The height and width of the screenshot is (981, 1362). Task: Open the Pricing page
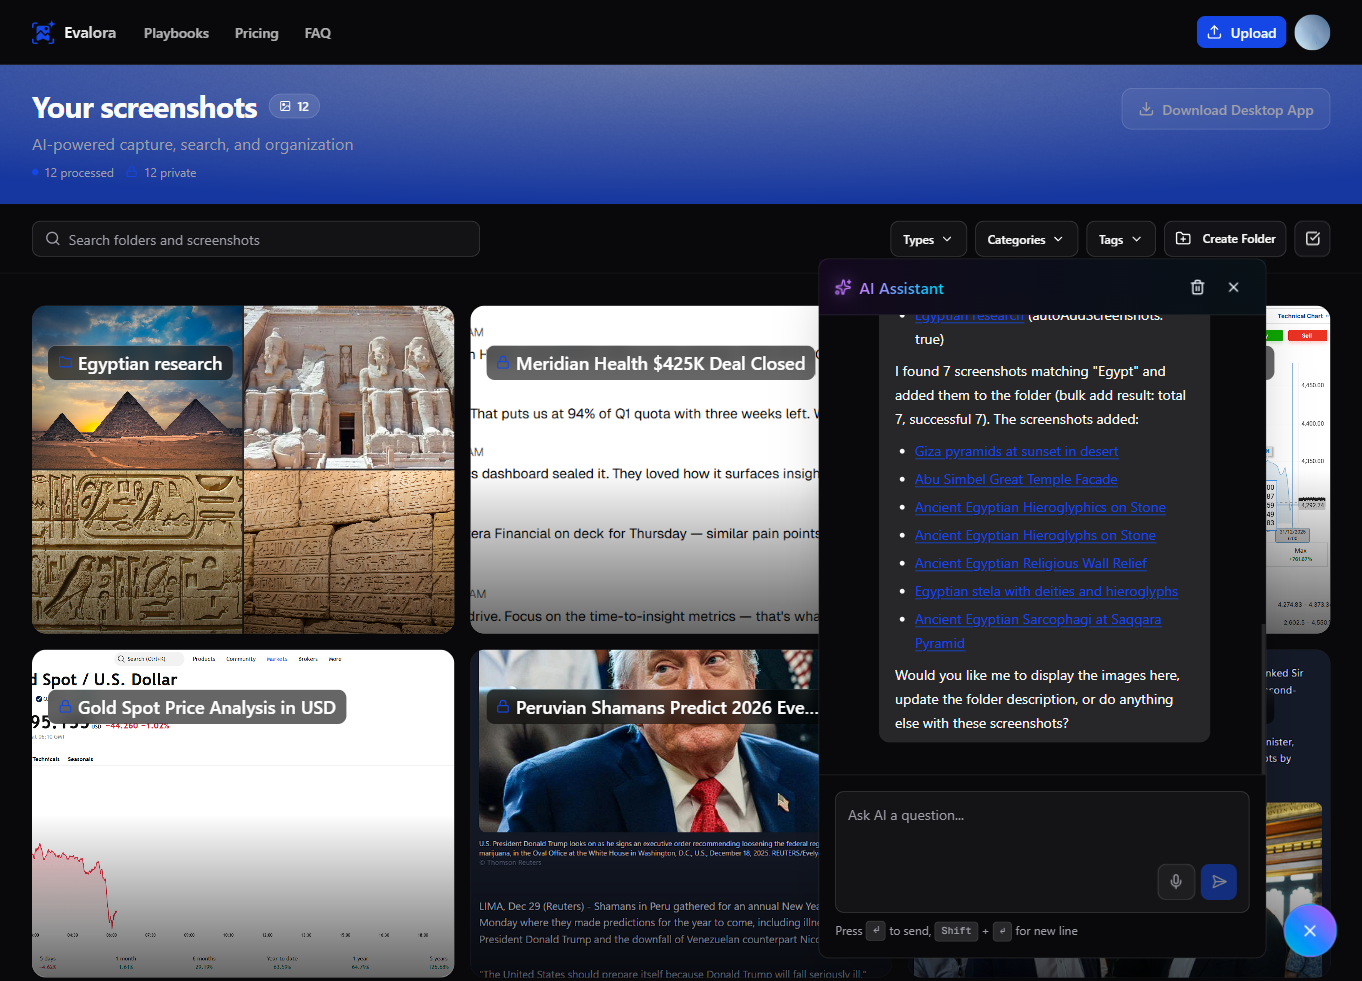coord(257,33)
